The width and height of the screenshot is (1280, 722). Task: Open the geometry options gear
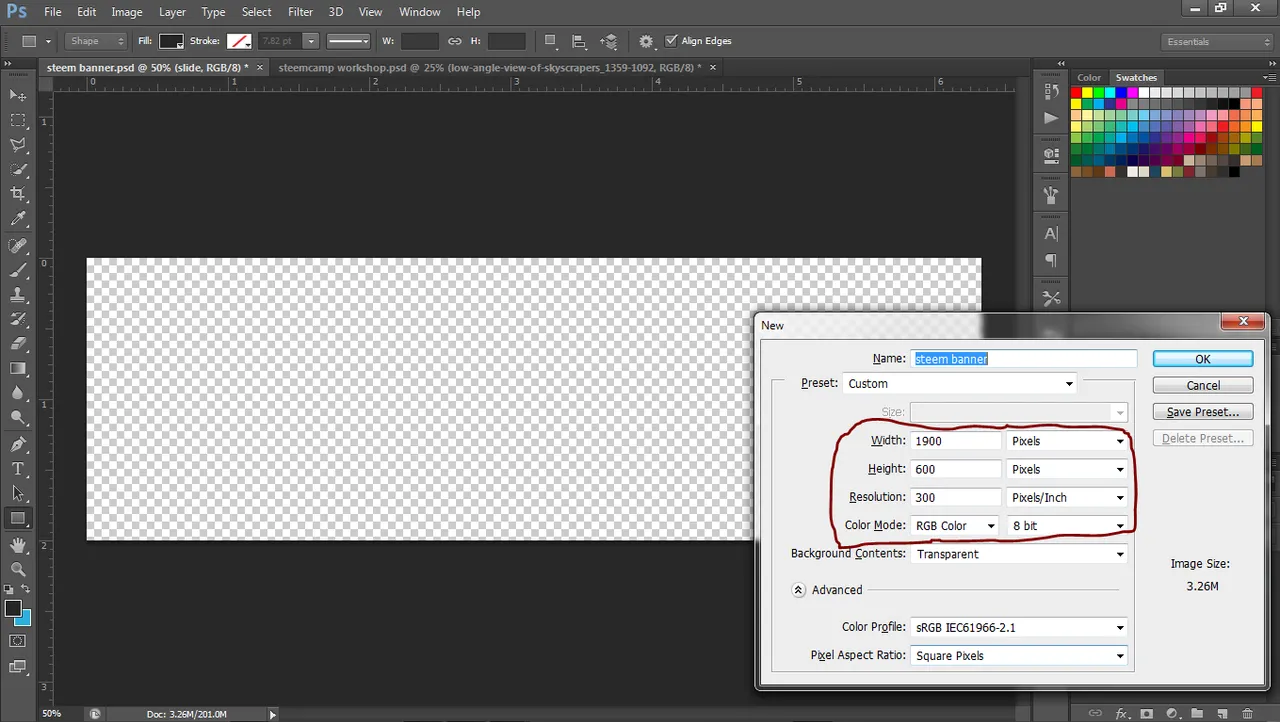tap(646, 41)
